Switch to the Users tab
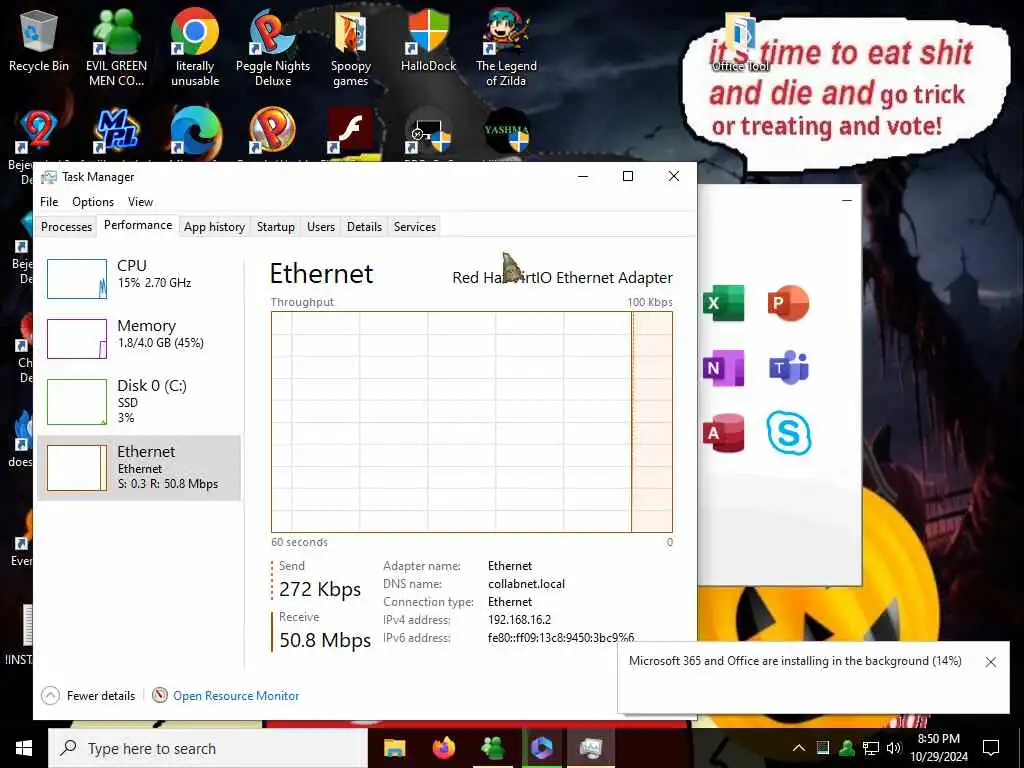 (321, 227)
